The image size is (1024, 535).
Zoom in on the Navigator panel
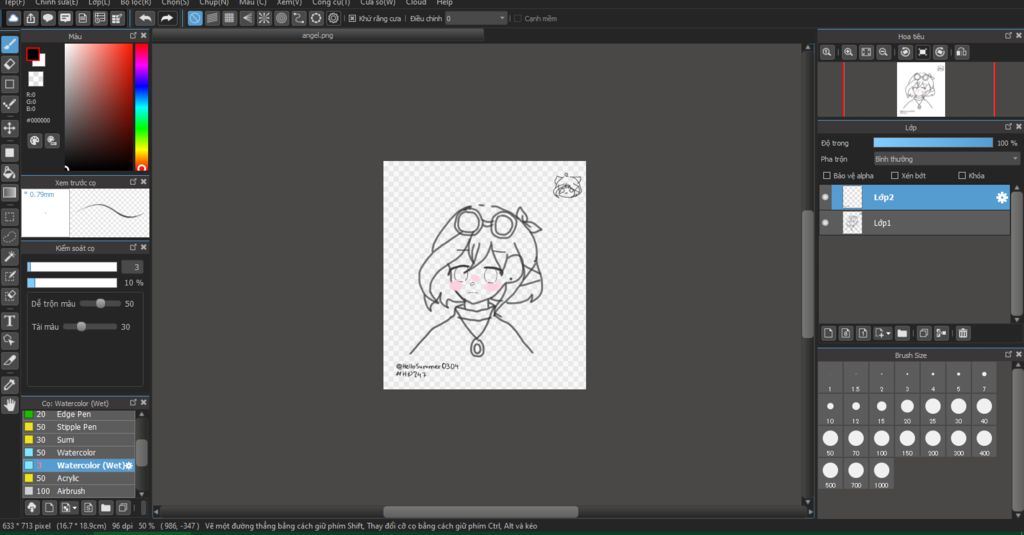pos(848,52)
